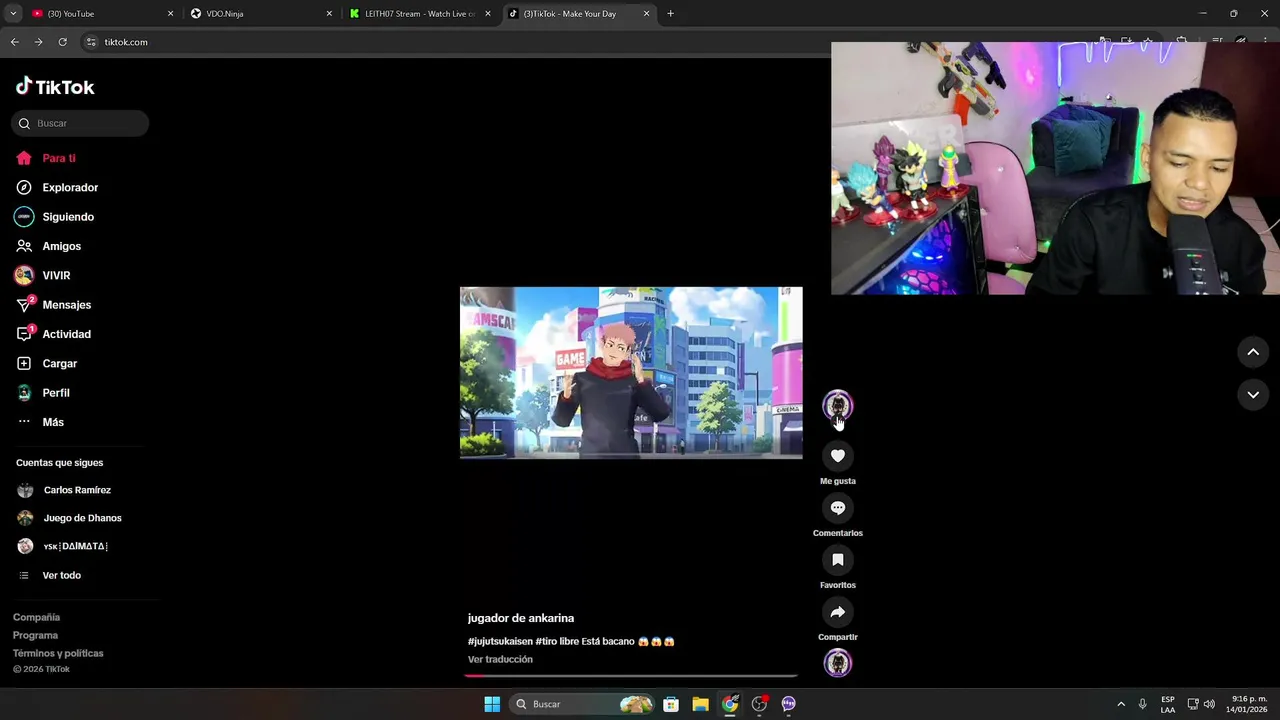Click the #jujutsukaisen hashtag
This screenshot has height=720, width=1280.
[x=500, y=641]
